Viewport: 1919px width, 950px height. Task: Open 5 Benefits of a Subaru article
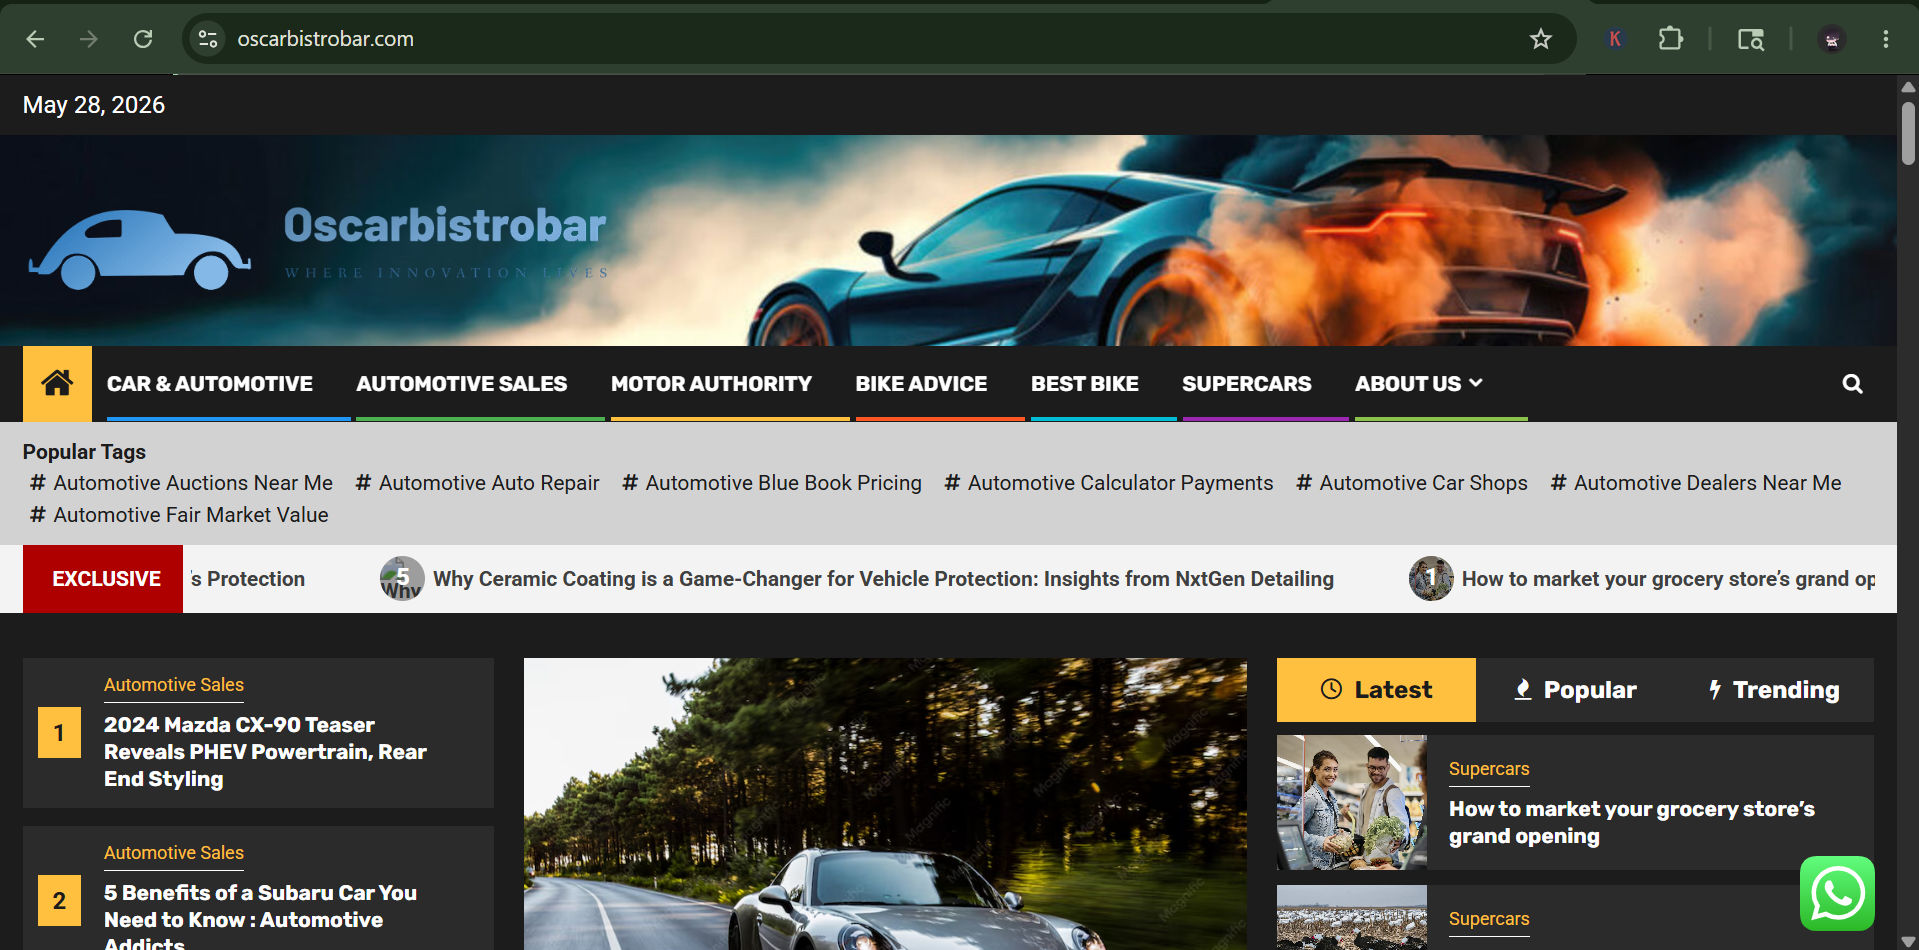coord(260,919)
